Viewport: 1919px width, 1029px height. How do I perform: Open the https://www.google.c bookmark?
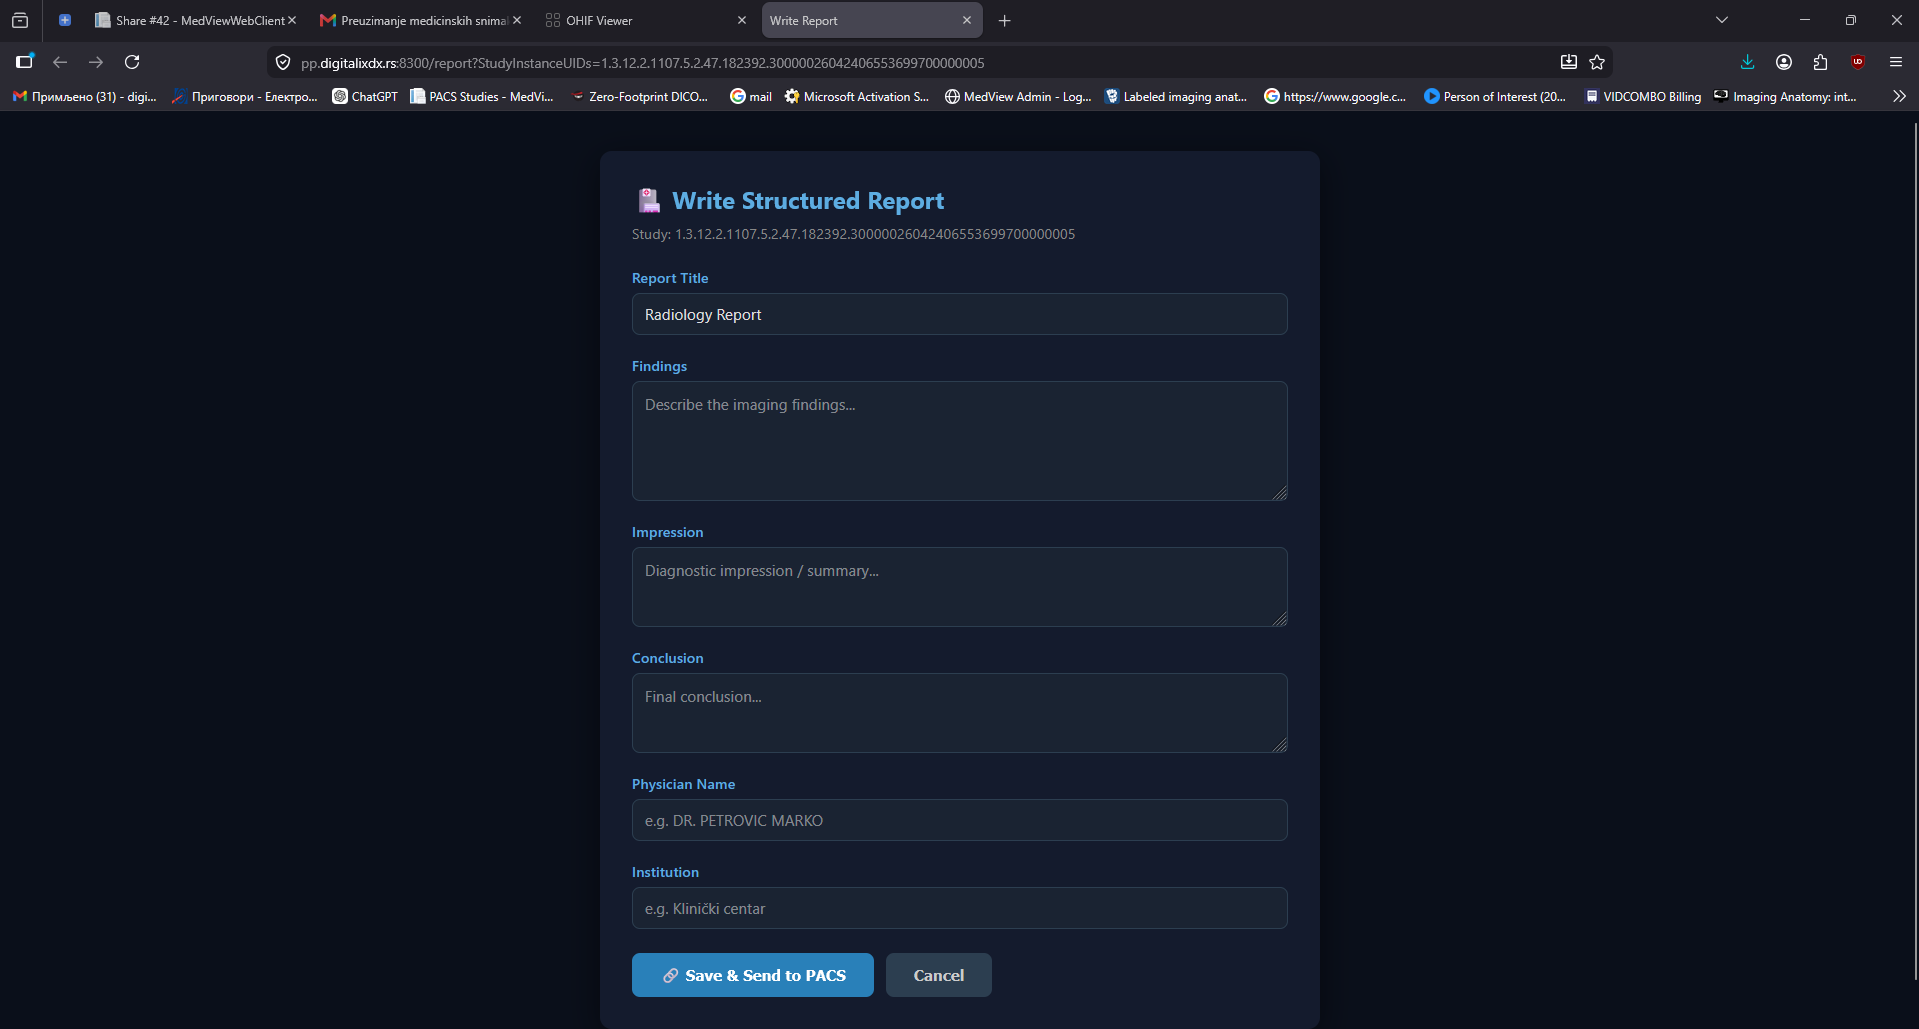(x=1335, y=96)
